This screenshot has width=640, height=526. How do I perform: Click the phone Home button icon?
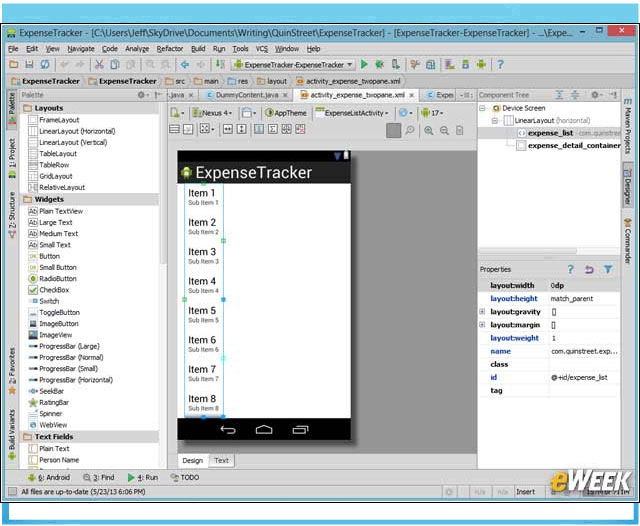264,429
